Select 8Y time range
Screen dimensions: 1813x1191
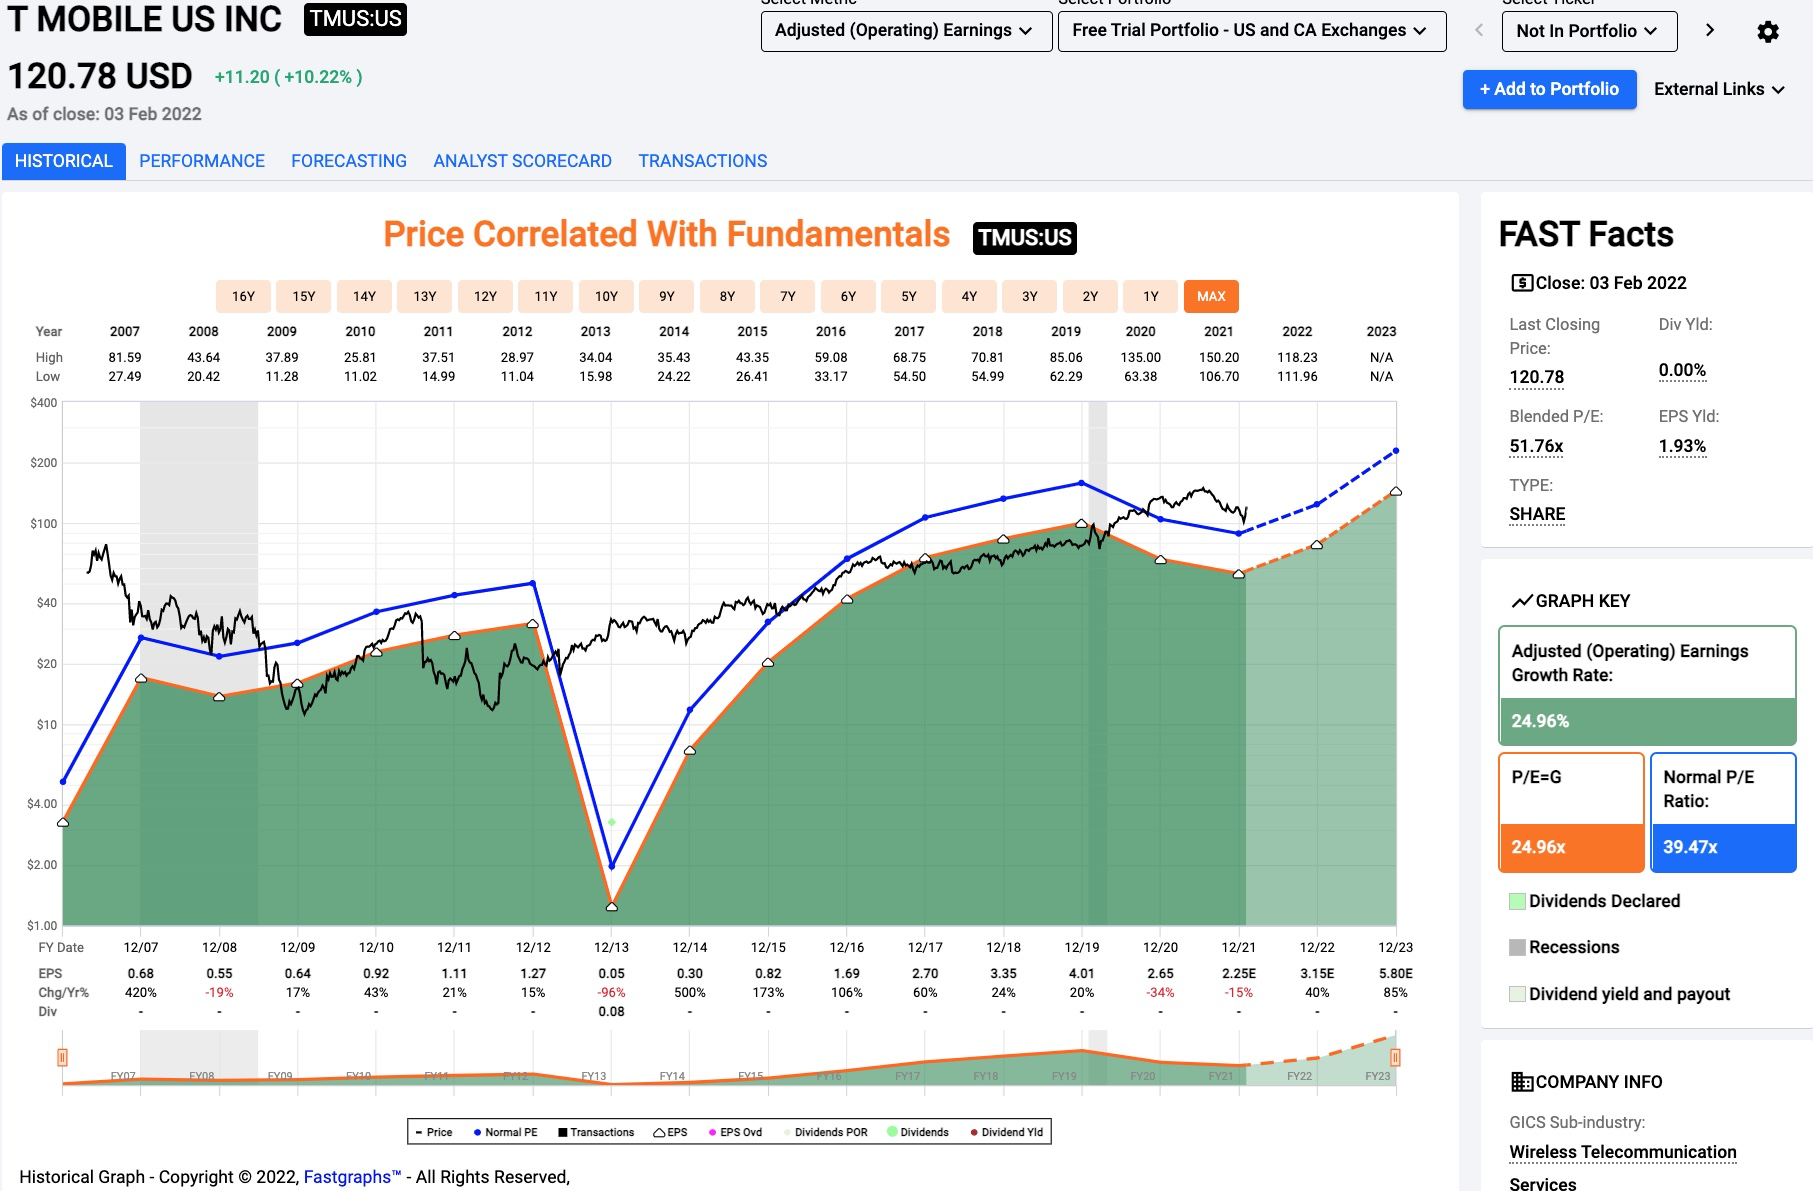coord(727,296)
